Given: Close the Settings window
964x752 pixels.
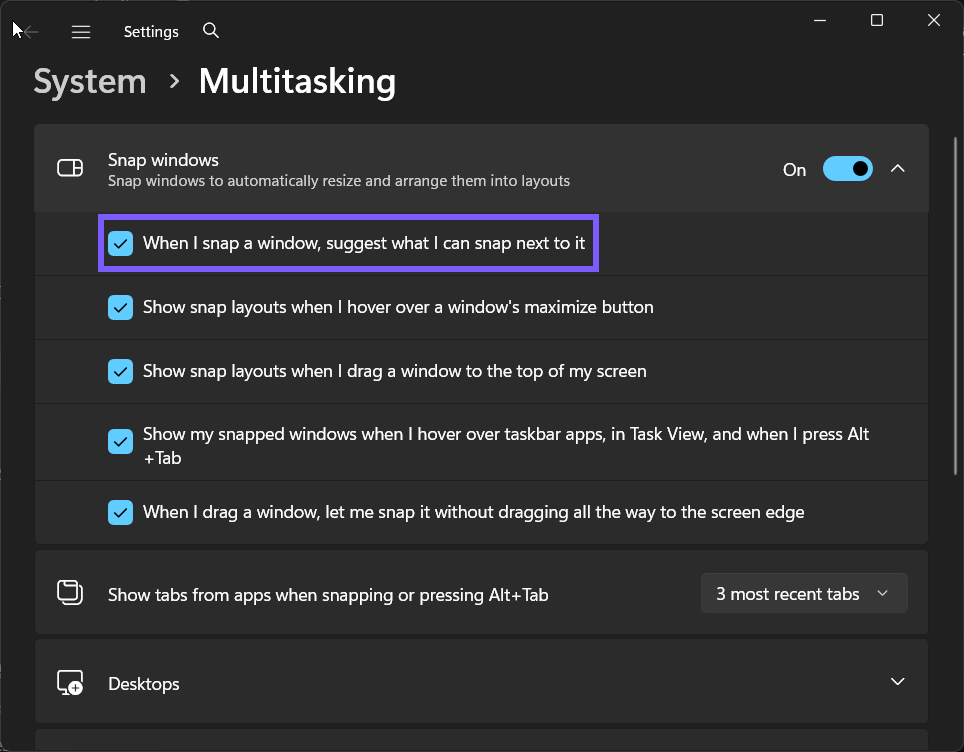Looking at the screenshot, I should [x=934, y=20].
